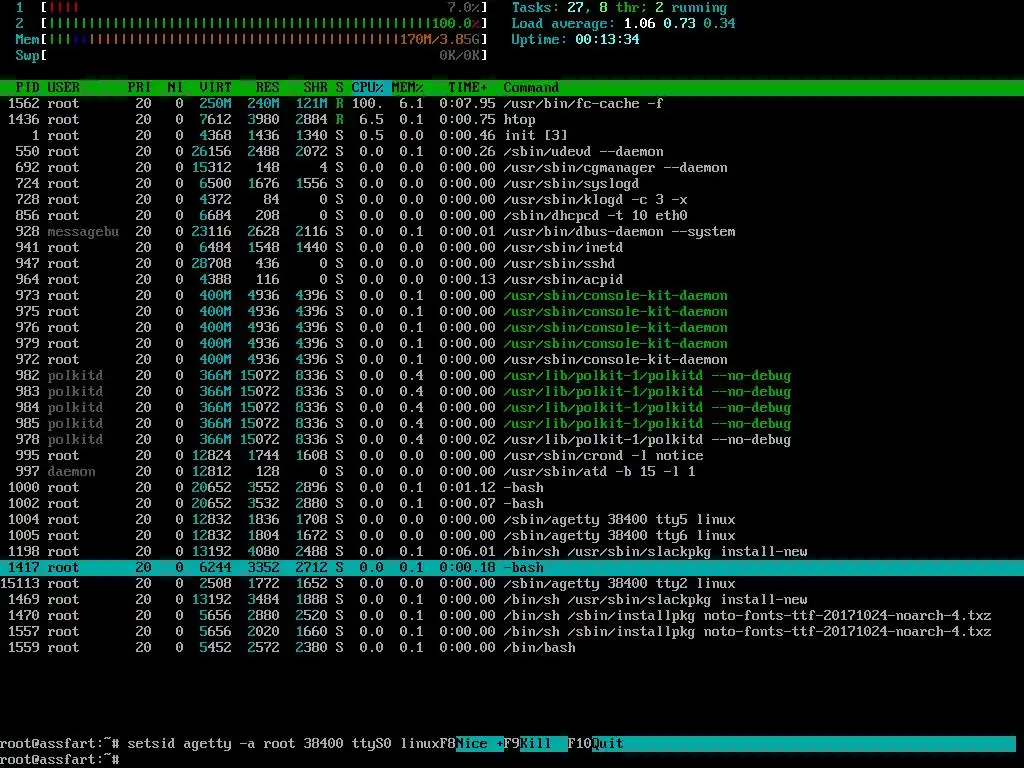
Task: Click the setsid agetty command text
Action: (283, 743)
